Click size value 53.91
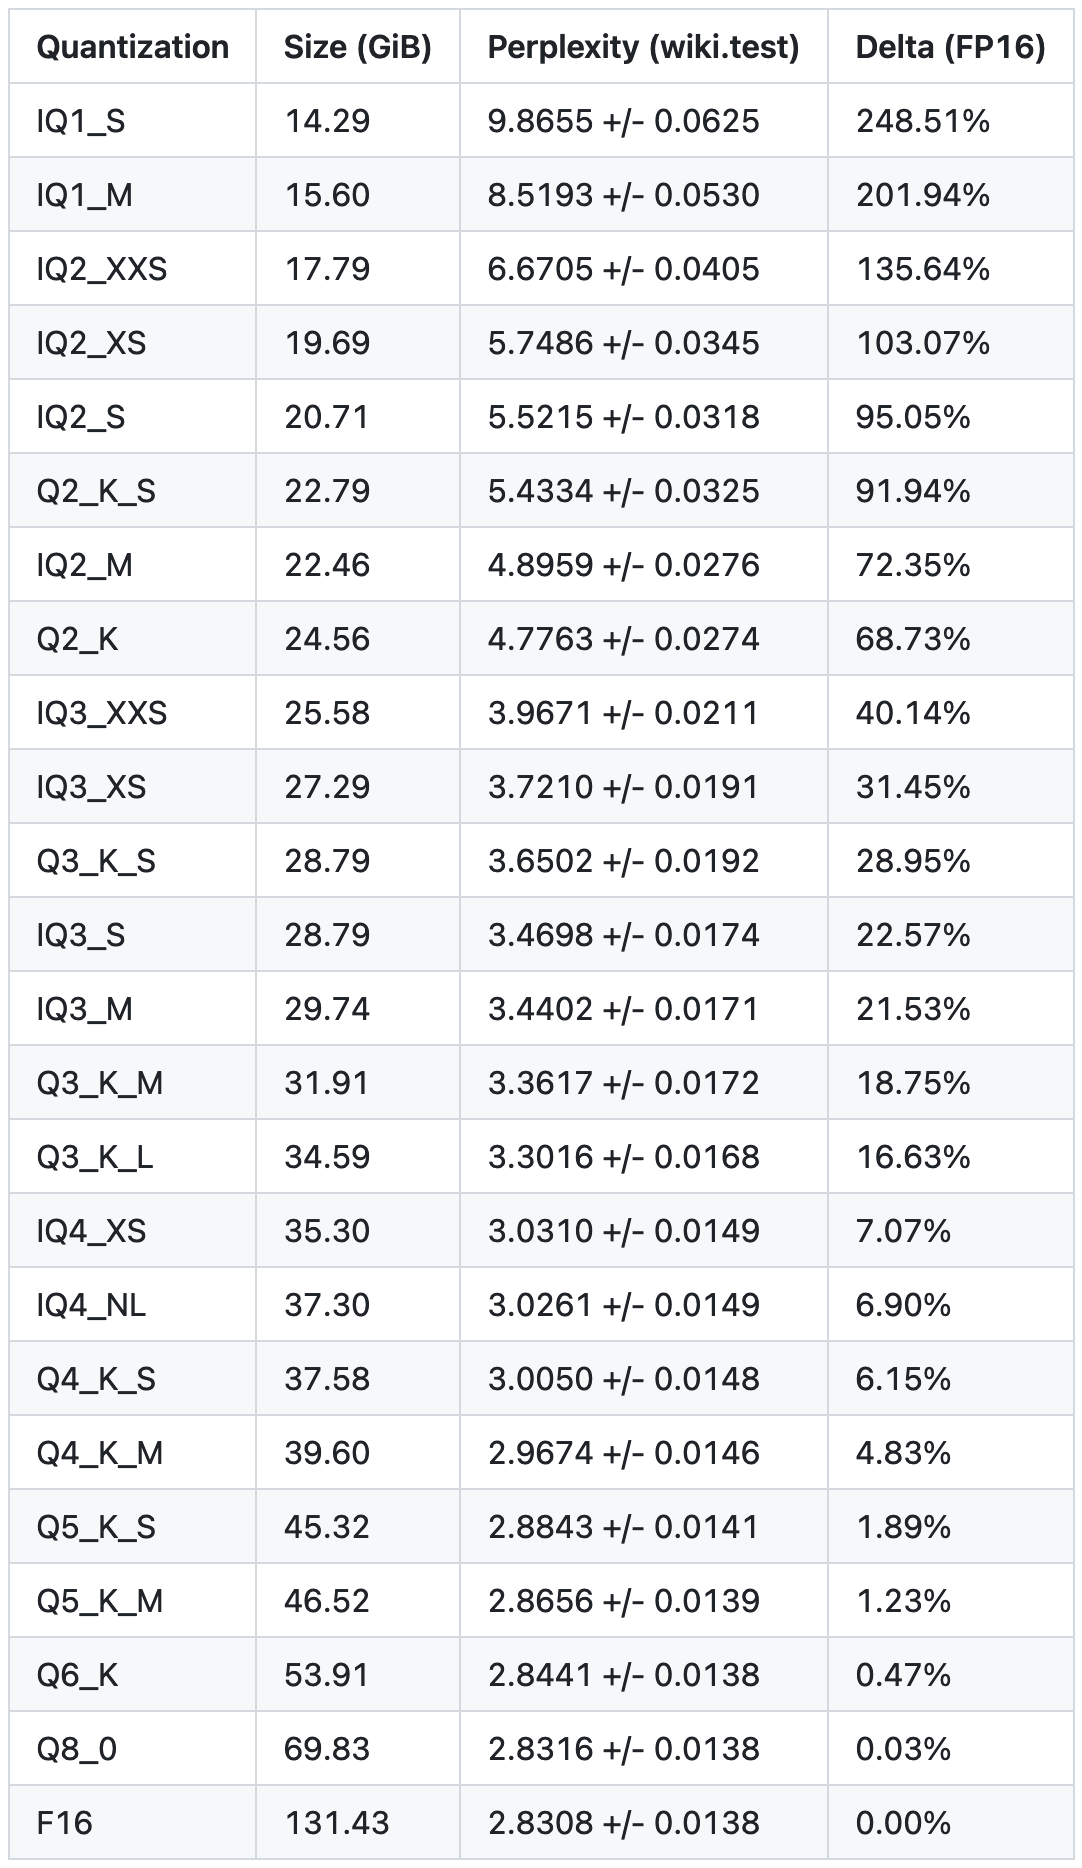Viewport: 1082px width, 1868px height. (327, 1675)
